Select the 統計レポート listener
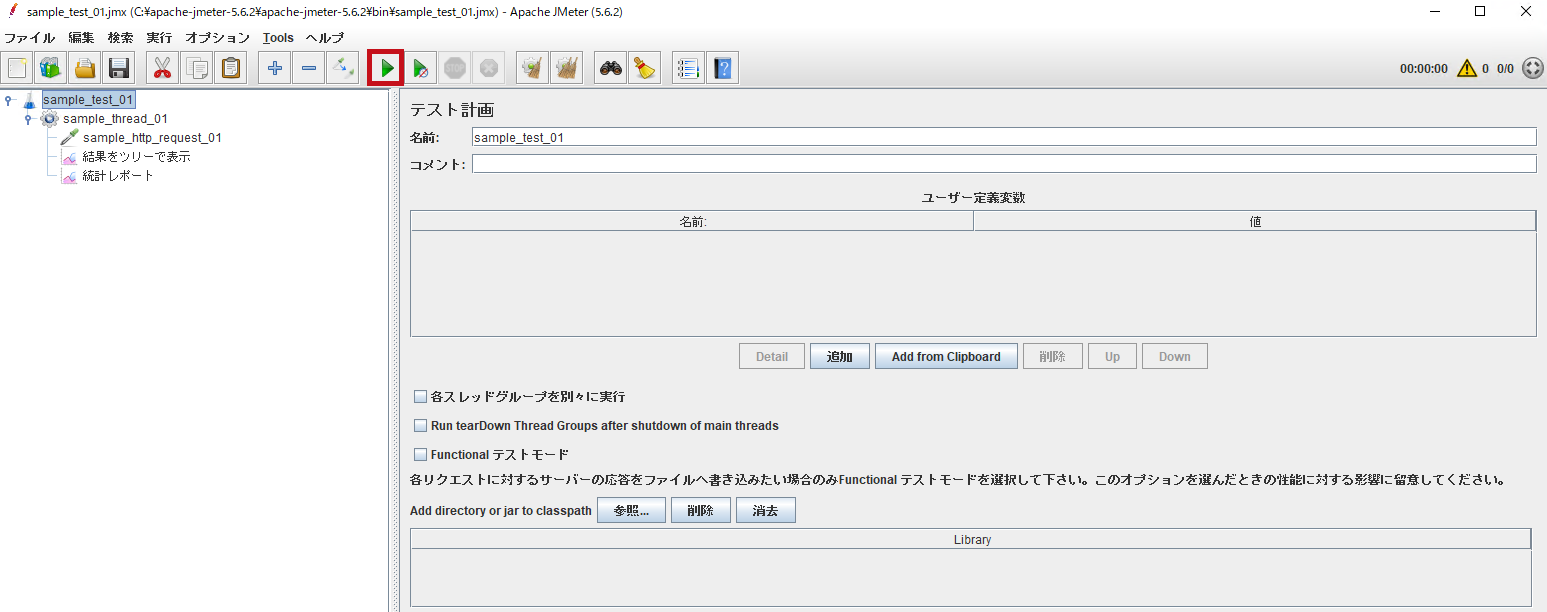 118,176
